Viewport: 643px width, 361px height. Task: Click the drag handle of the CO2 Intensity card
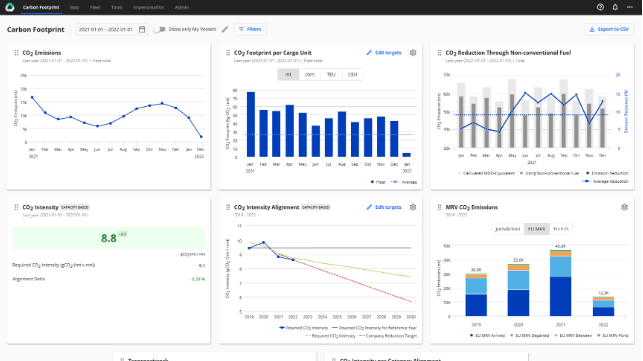(x=16, y=207)
